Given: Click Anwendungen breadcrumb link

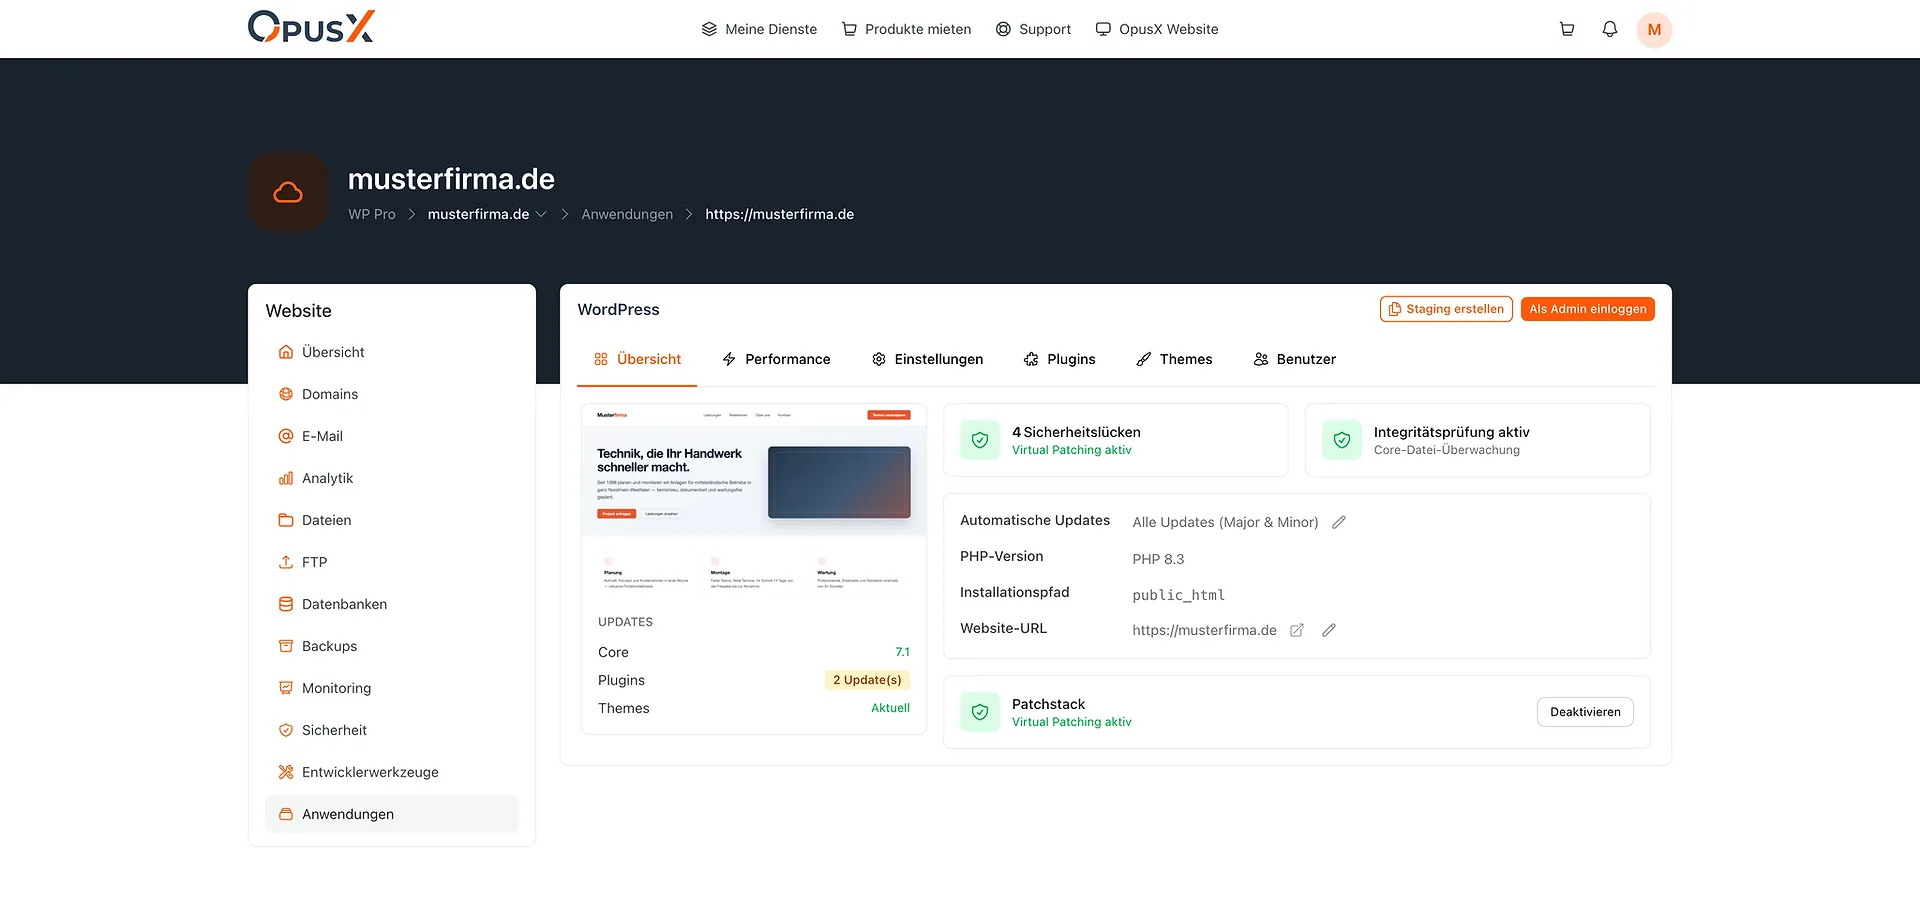Looking at the screenshot, I should (627, 214).
